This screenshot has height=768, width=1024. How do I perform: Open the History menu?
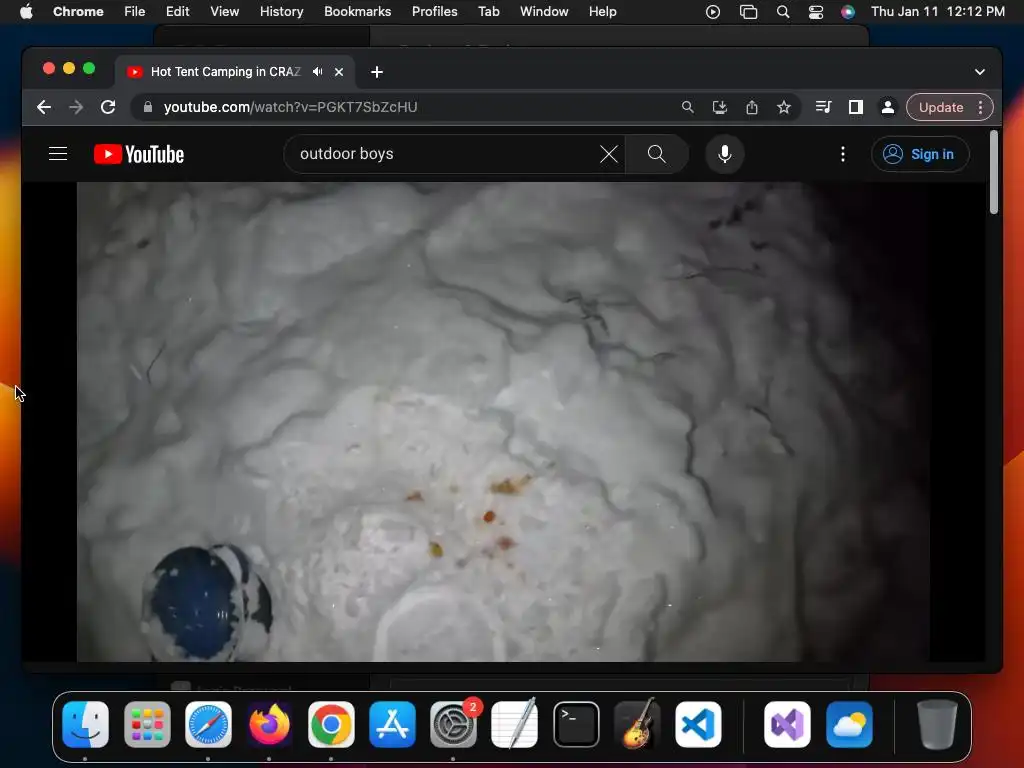[281, 12]
